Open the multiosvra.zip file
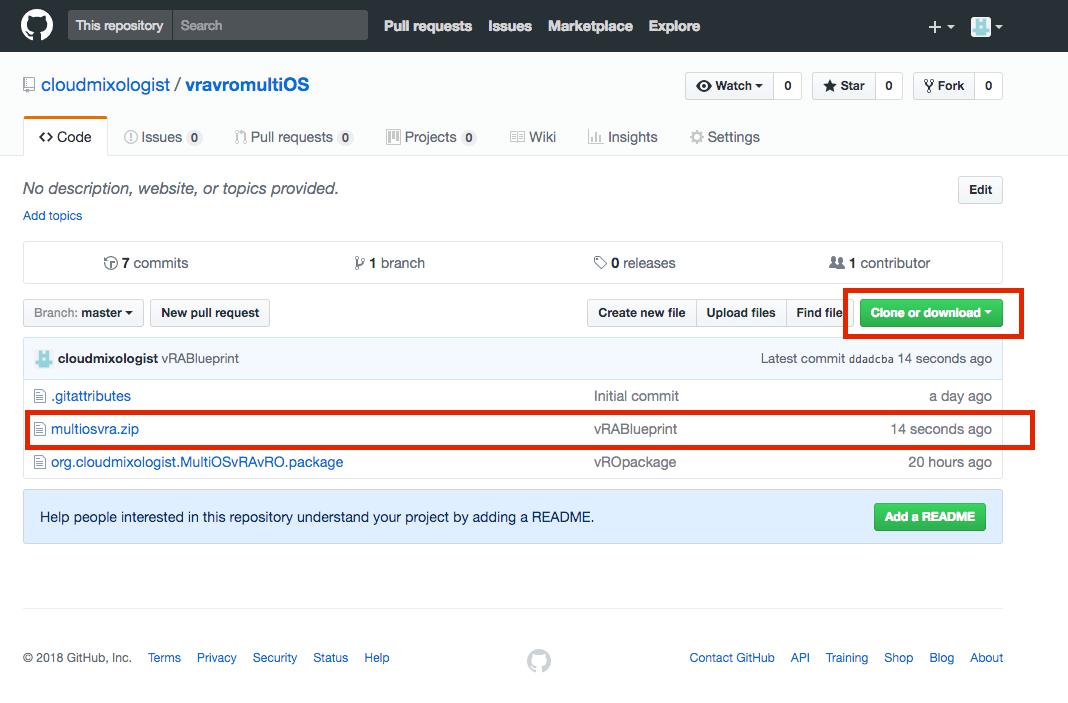This screenshot has height=703, width=1068. pos(95,429)
